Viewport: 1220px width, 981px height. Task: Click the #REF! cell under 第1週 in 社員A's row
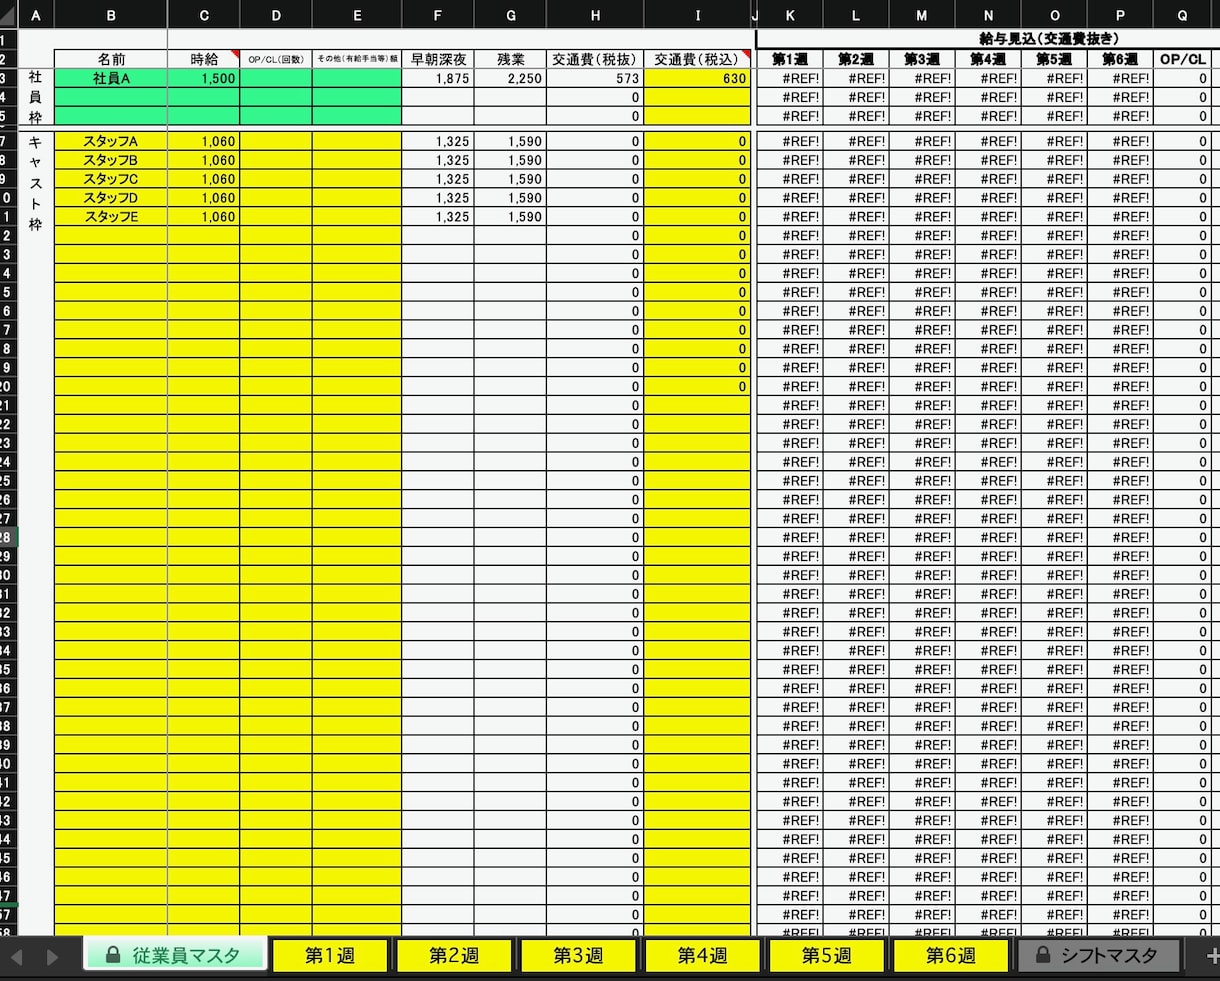pos(790,78)
